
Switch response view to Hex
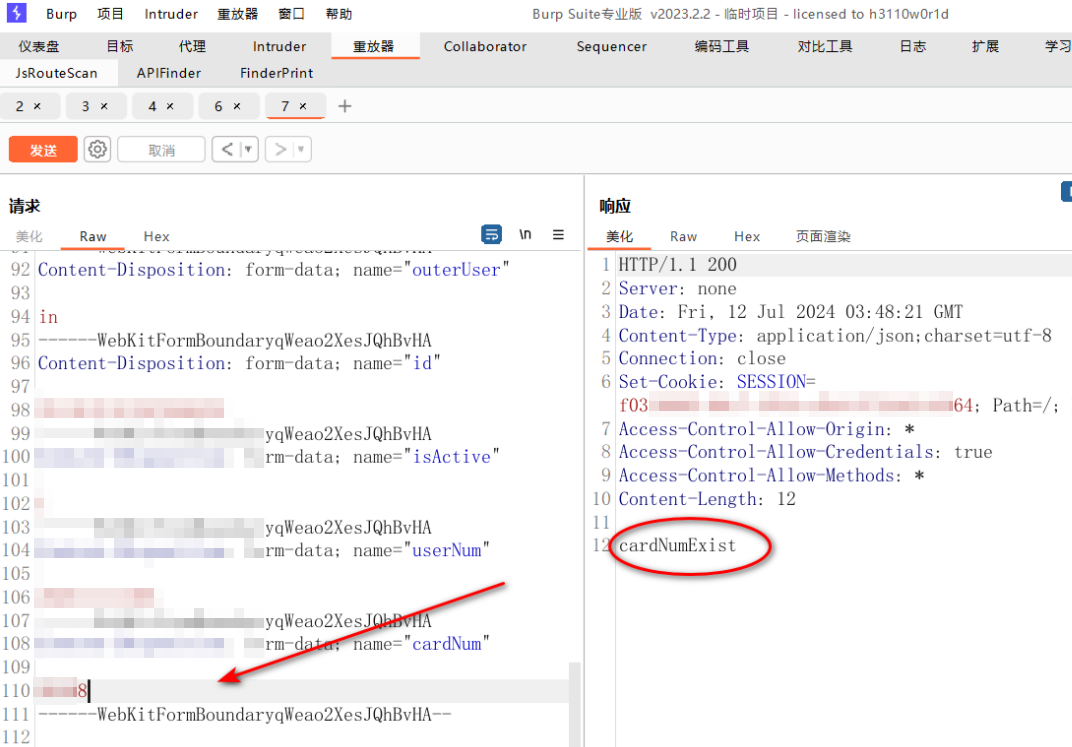(747, 236)
